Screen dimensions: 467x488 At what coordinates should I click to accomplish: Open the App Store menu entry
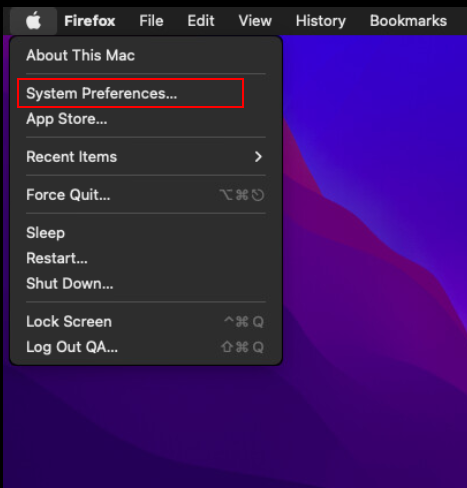[67, 119]
